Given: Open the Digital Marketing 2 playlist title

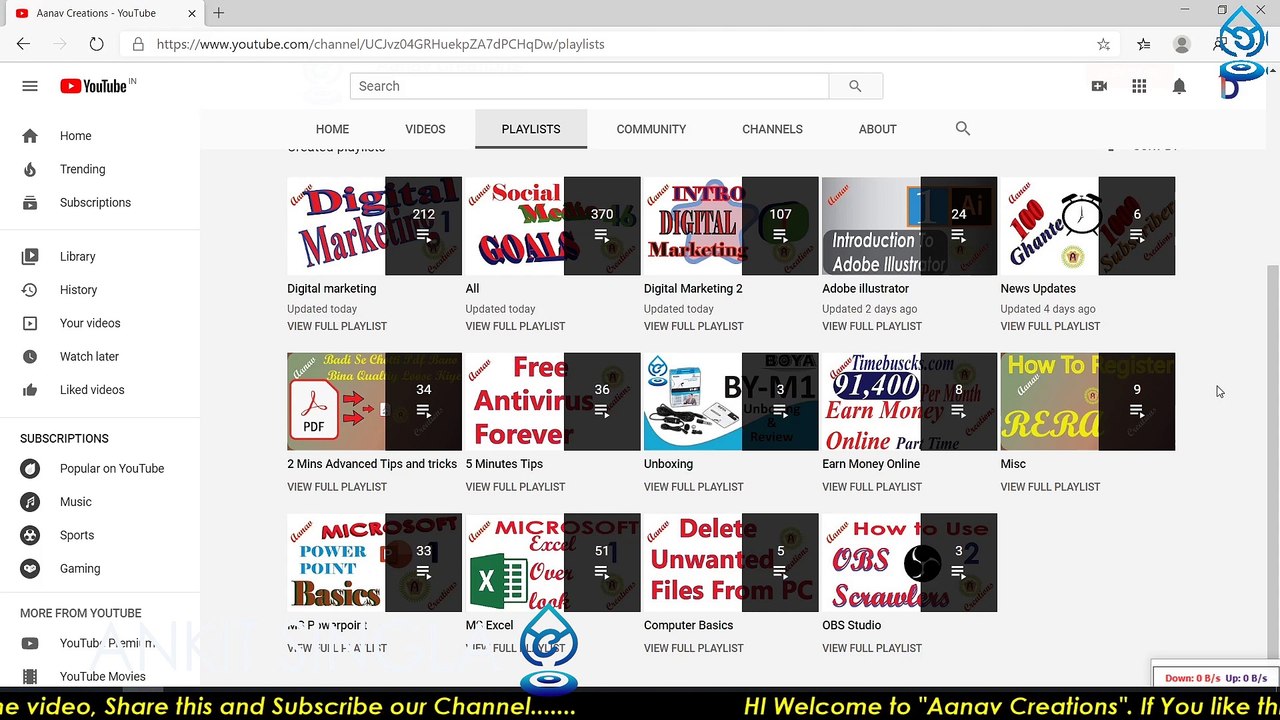Looking at the screenshot, I should [693, 289].
